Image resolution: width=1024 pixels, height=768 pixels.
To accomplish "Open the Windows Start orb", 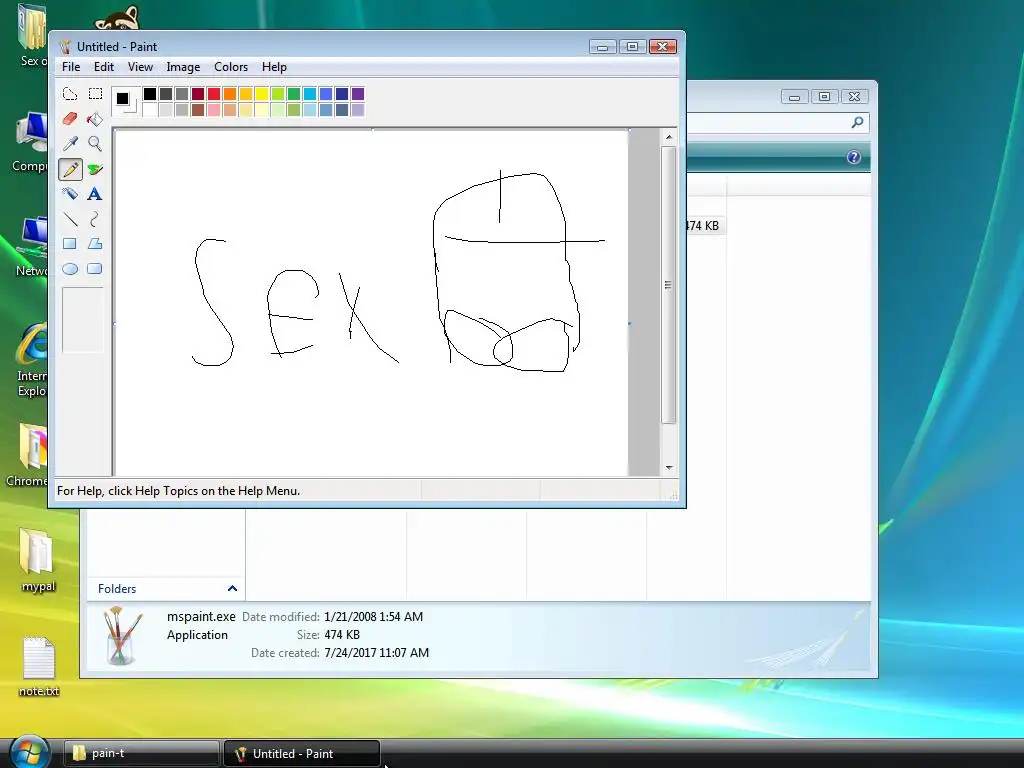I will coord(30,752).
